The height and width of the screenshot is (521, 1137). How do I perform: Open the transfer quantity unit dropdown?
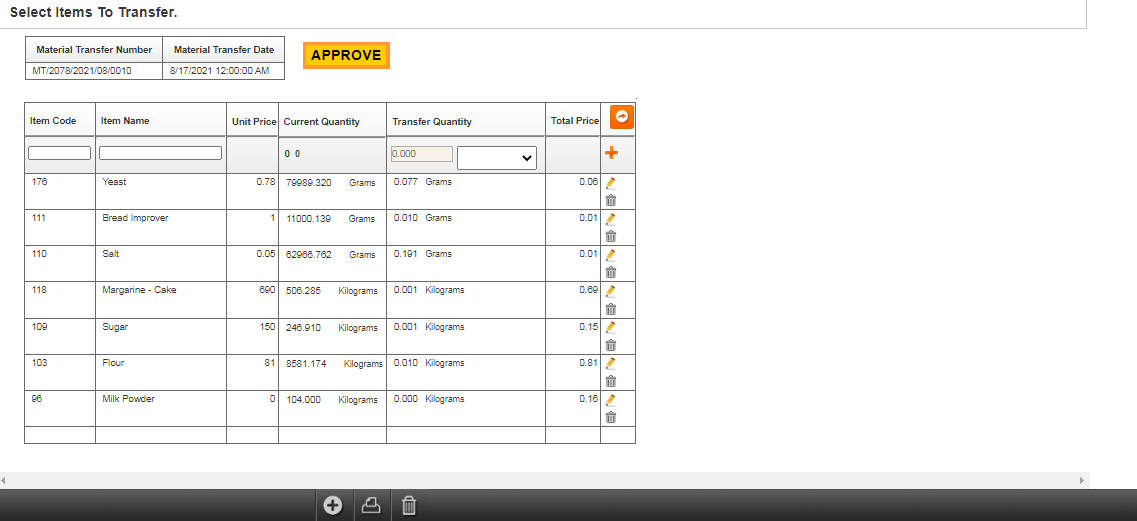497,158
